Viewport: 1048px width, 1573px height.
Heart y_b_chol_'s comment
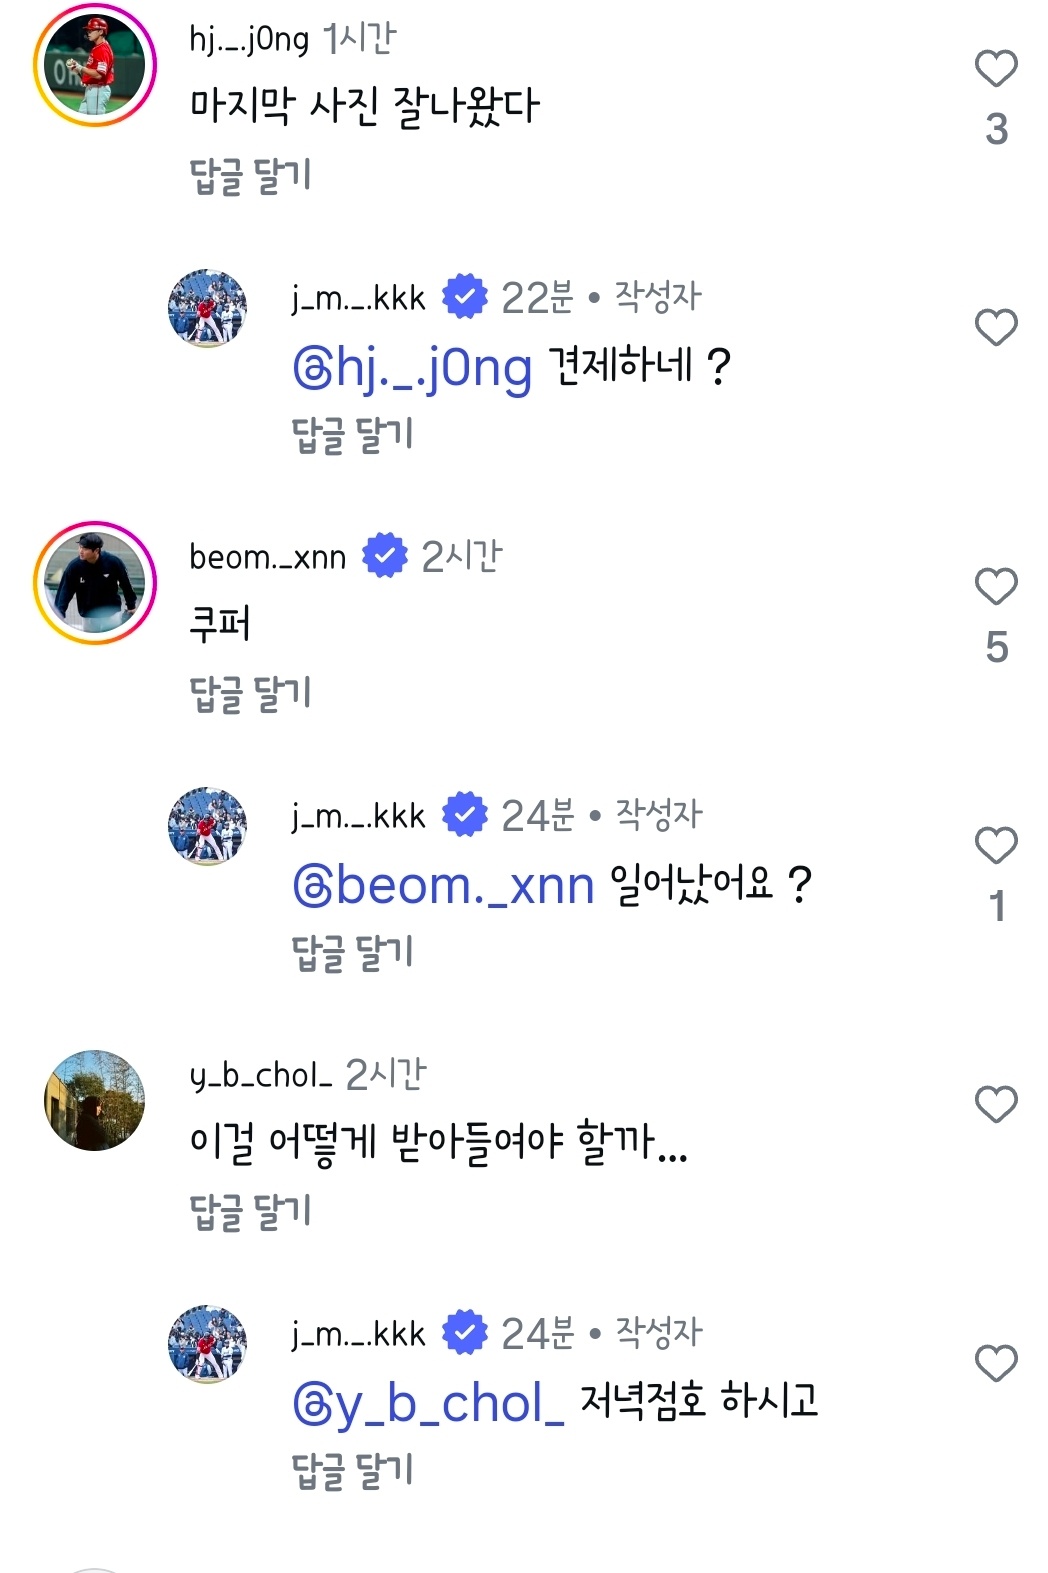coord(995,1105)
